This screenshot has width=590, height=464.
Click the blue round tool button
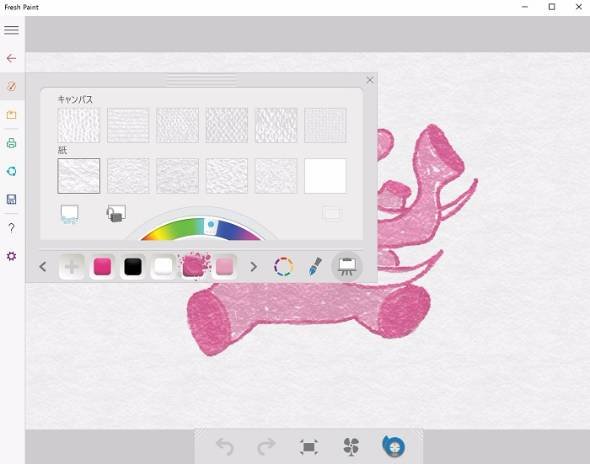(394, 446)
